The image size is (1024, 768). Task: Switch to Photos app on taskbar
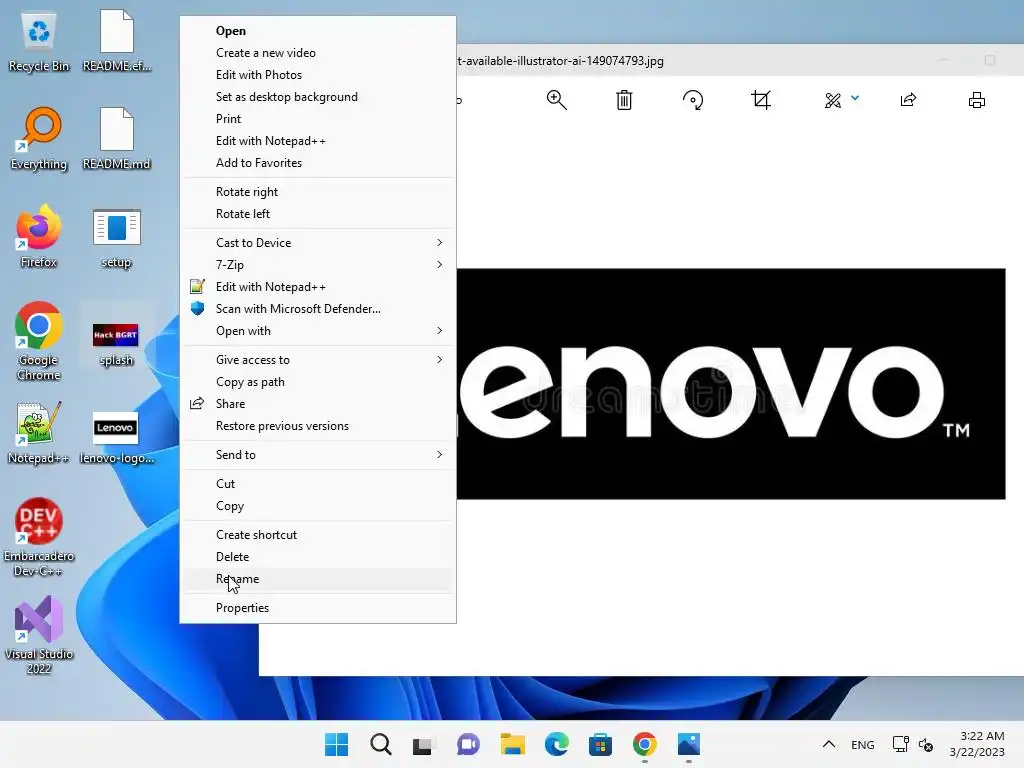click(x=689, y=744)
